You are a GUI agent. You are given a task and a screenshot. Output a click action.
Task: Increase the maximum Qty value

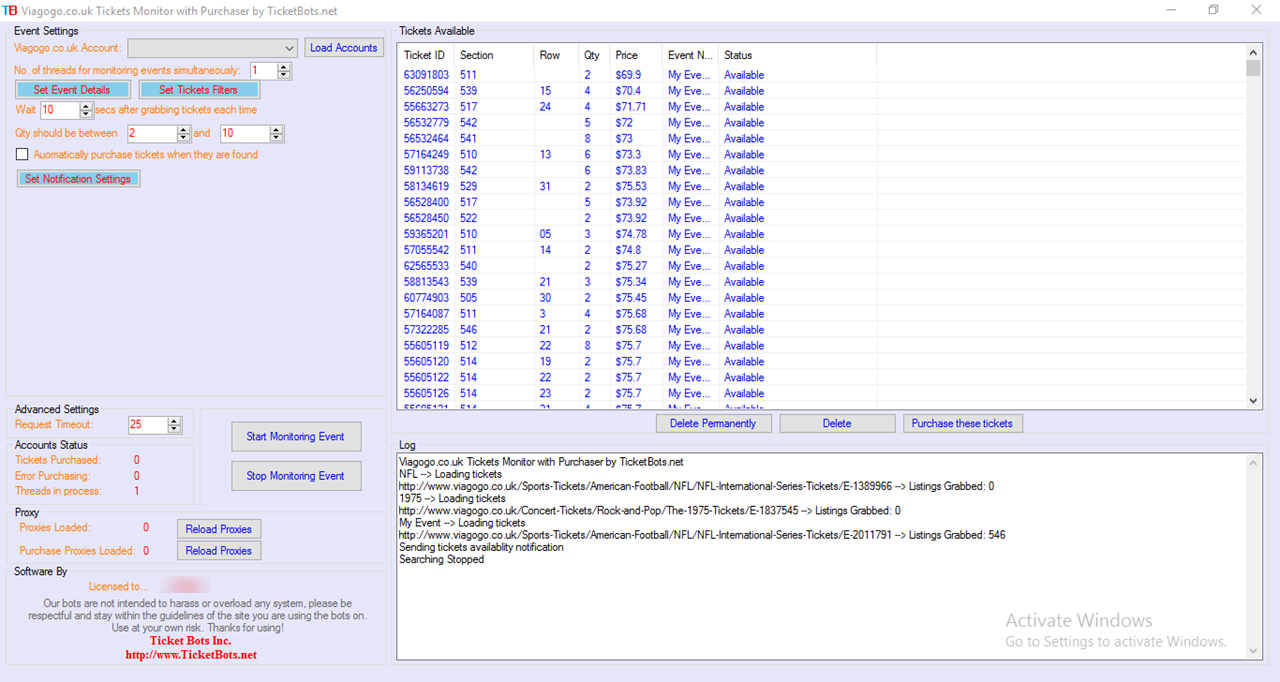pyautogui.click(x=278, y=130)
